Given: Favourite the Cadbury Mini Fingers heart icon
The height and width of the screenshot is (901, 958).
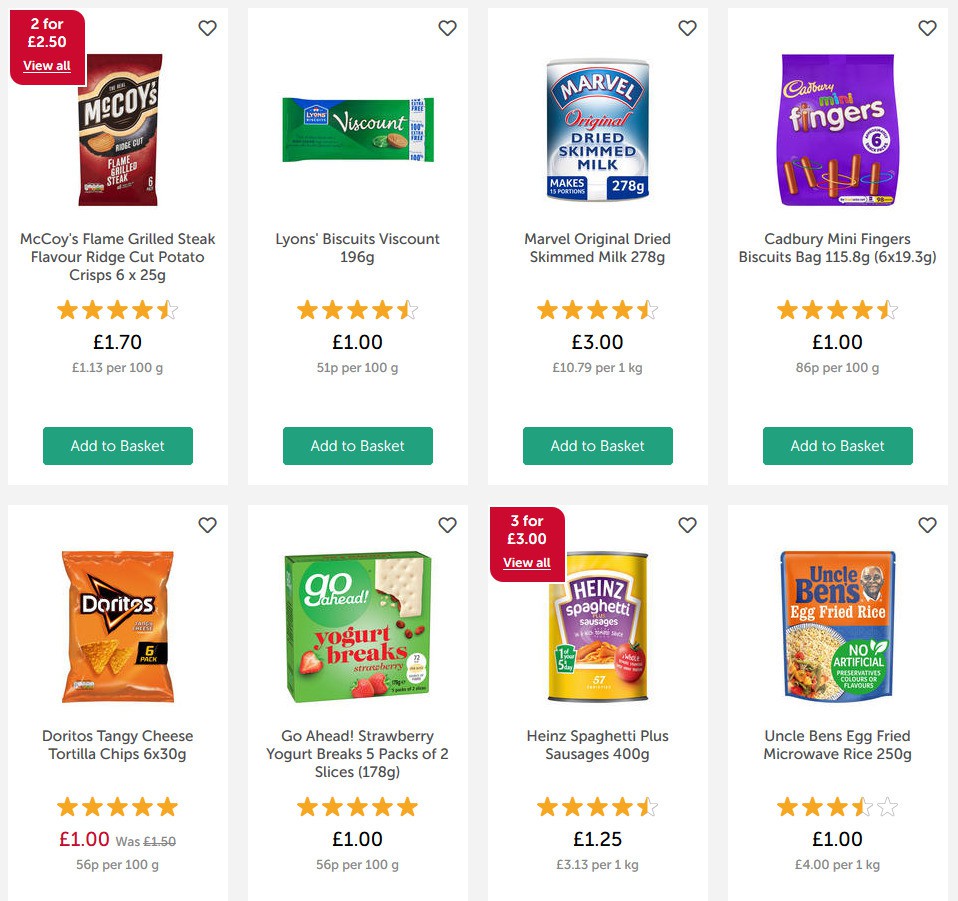Looking at the screenshot, I should 927,28.
